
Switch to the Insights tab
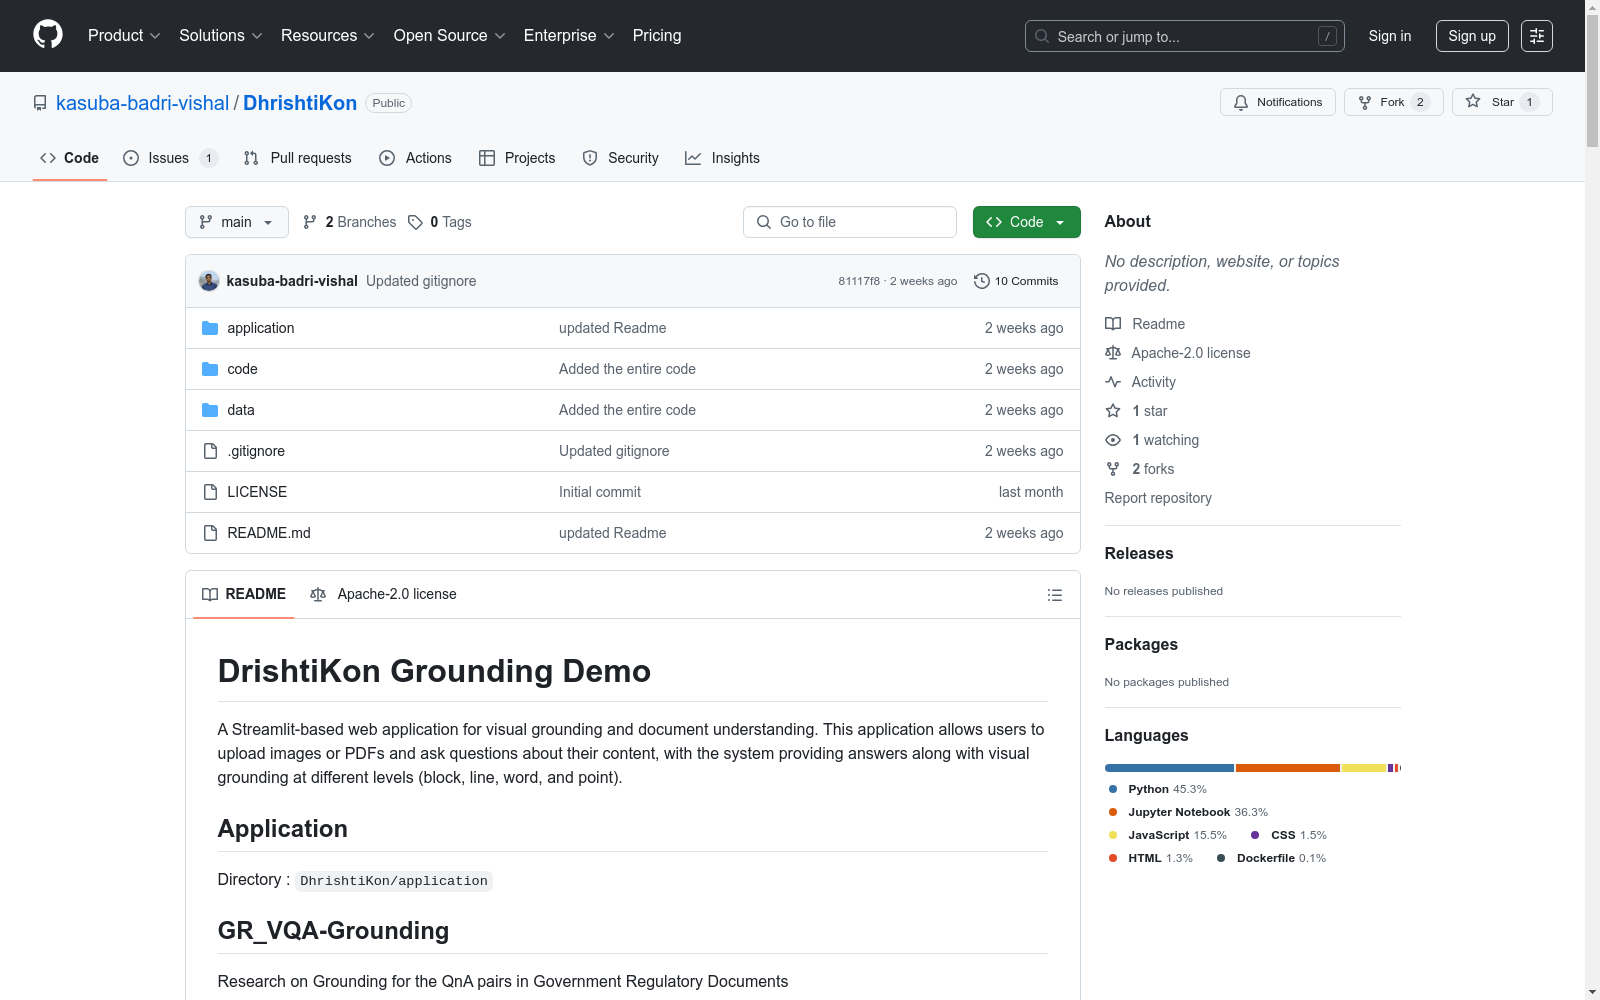722,158
